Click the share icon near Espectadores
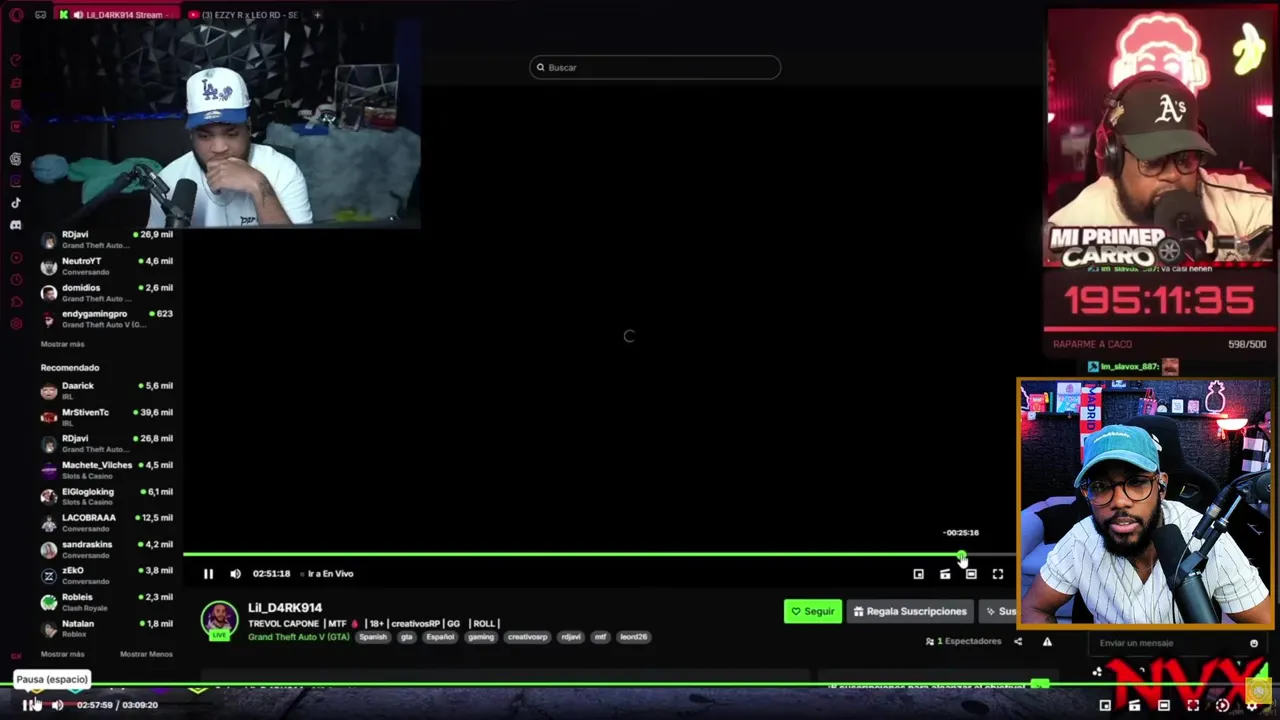Viewport: 1280px width, 720px height. [x=1018, y=642]
